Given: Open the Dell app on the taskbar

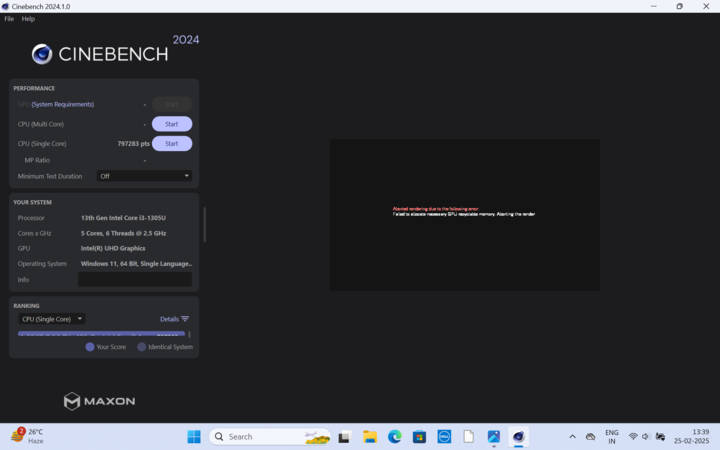Looking at the screenshot, I should pos(444,437).
